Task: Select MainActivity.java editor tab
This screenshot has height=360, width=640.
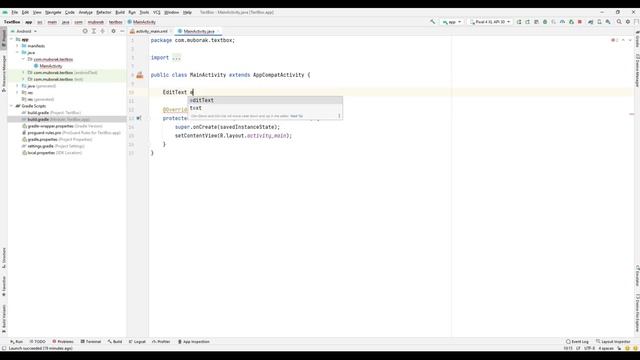Action: pyautogui.click(x=198, y=31)
